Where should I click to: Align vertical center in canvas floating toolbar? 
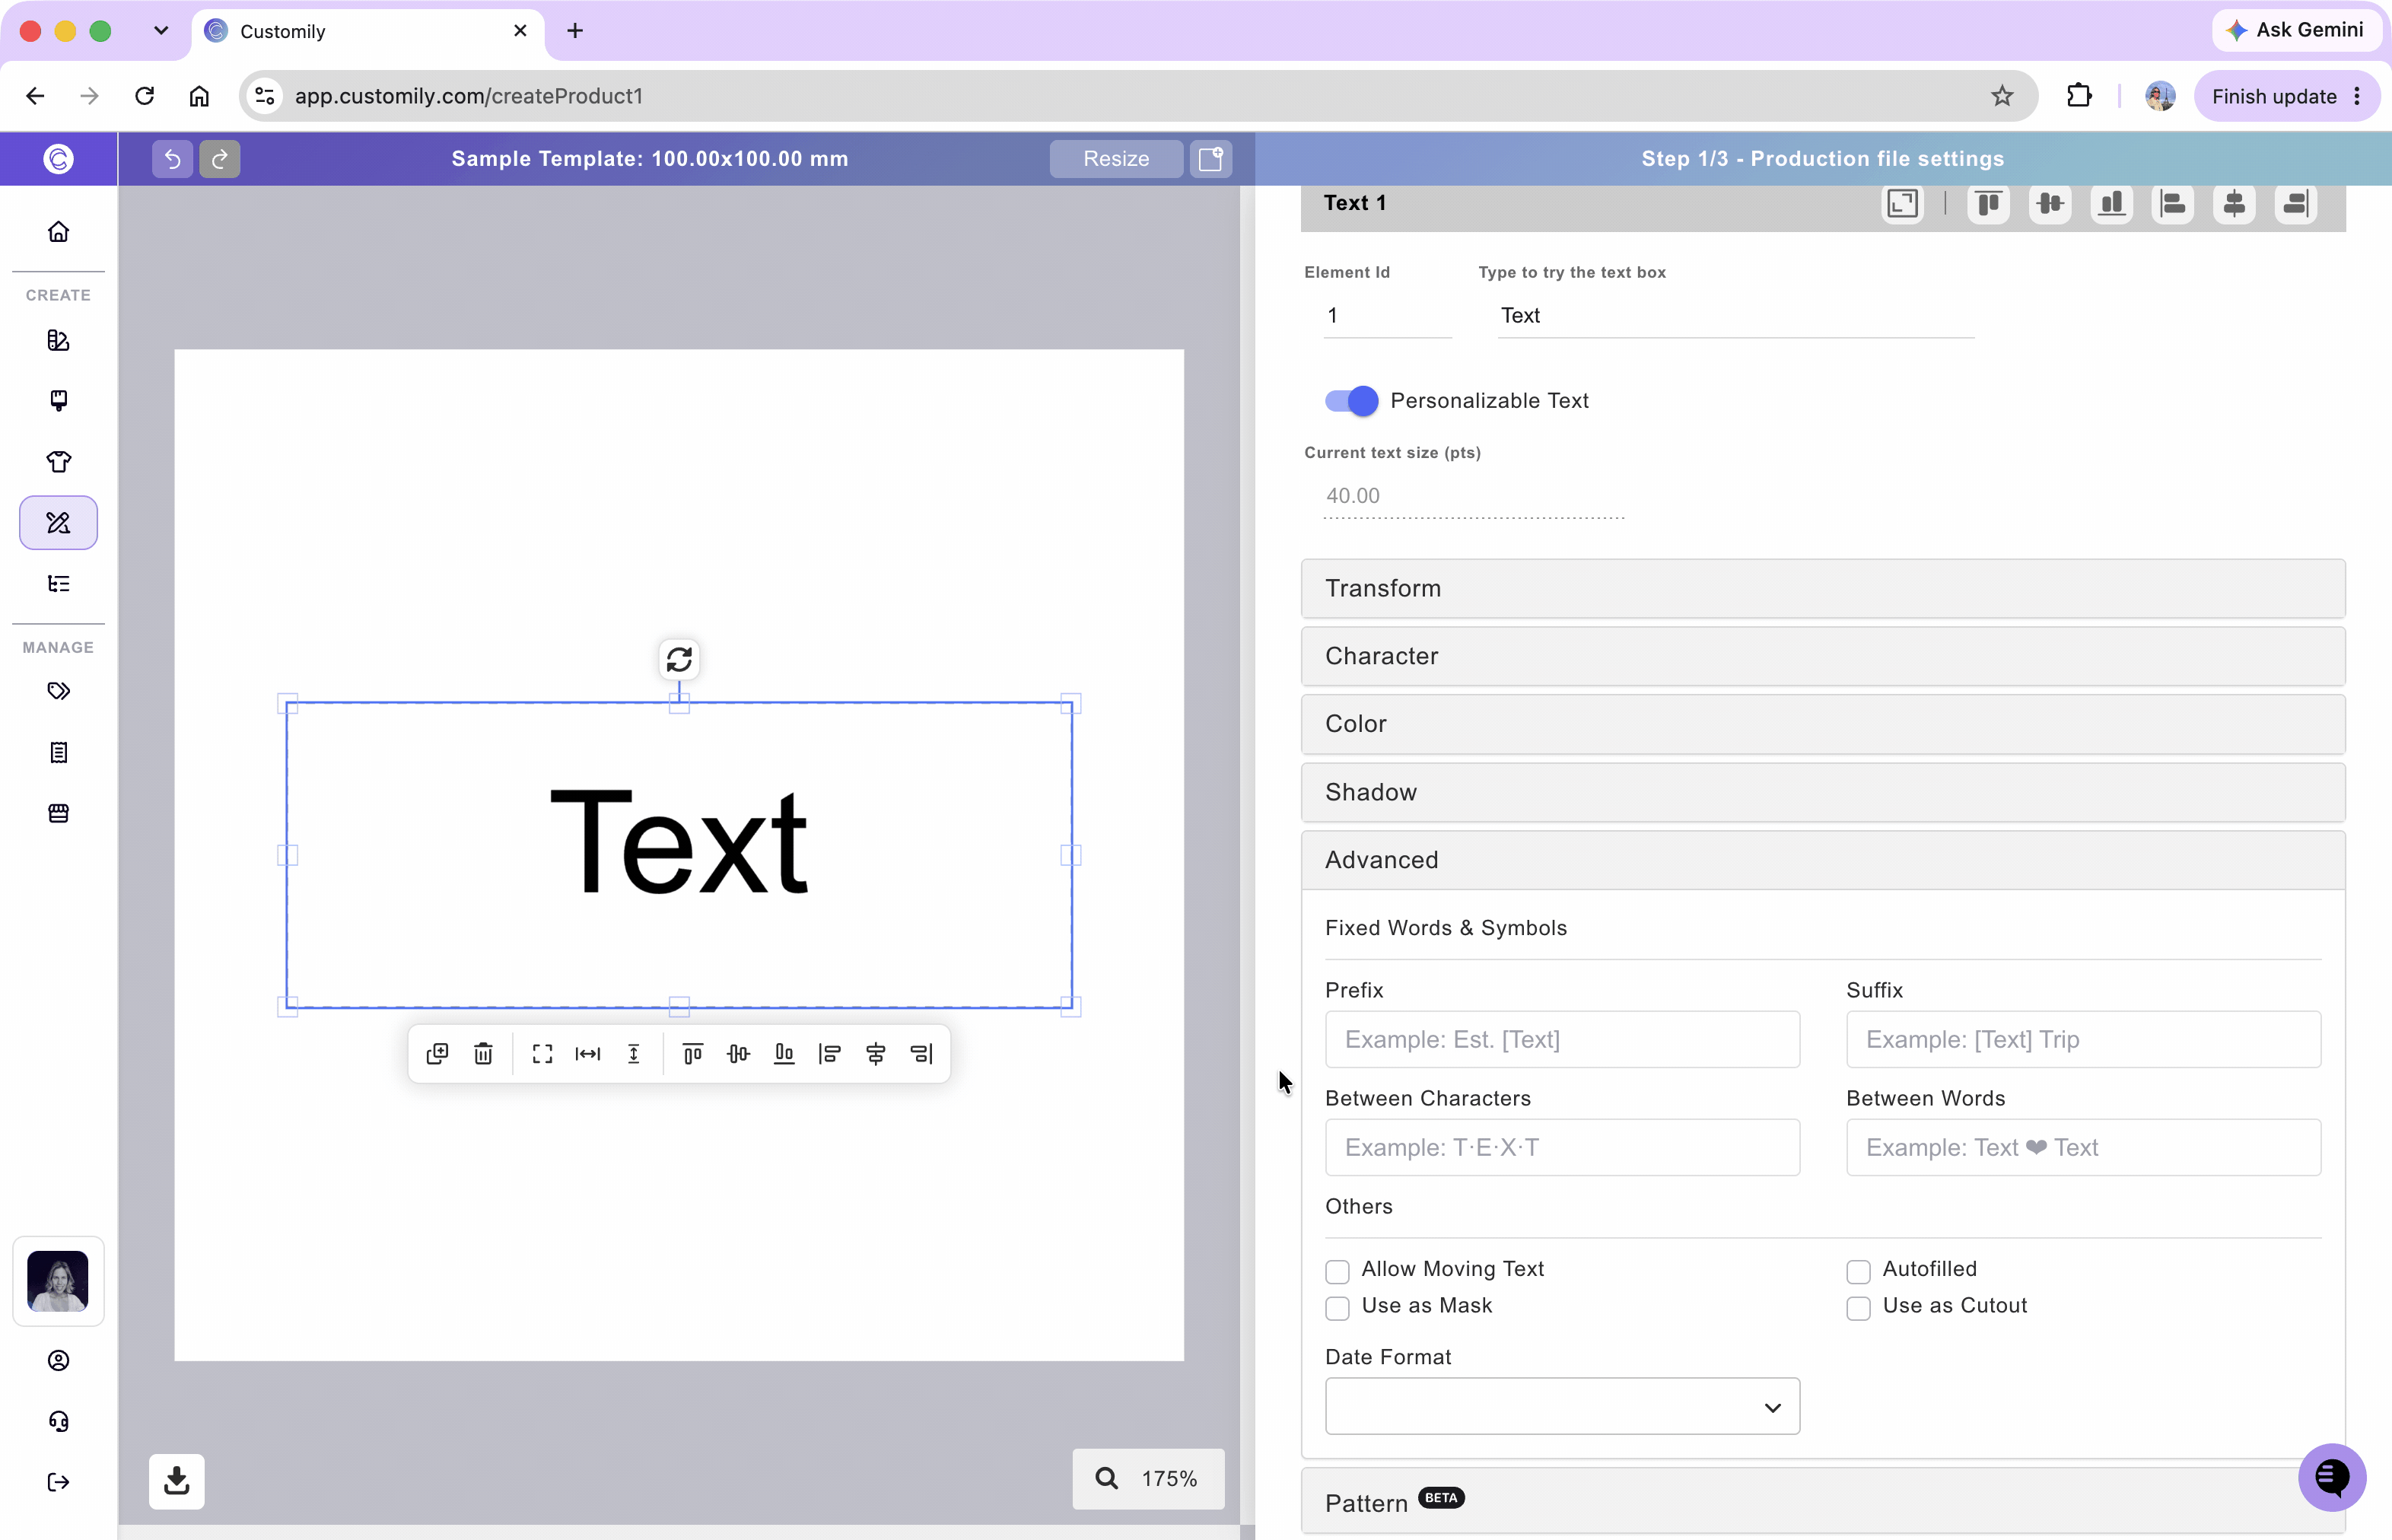point(738,1053)
